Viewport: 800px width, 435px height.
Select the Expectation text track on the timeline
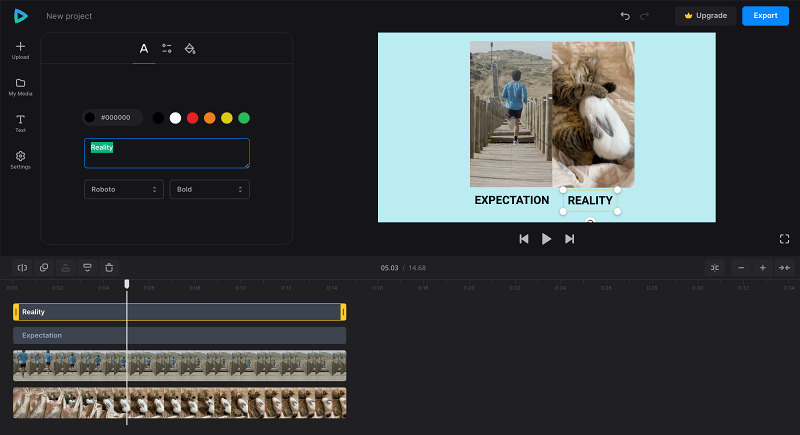(x=180, y=336)
